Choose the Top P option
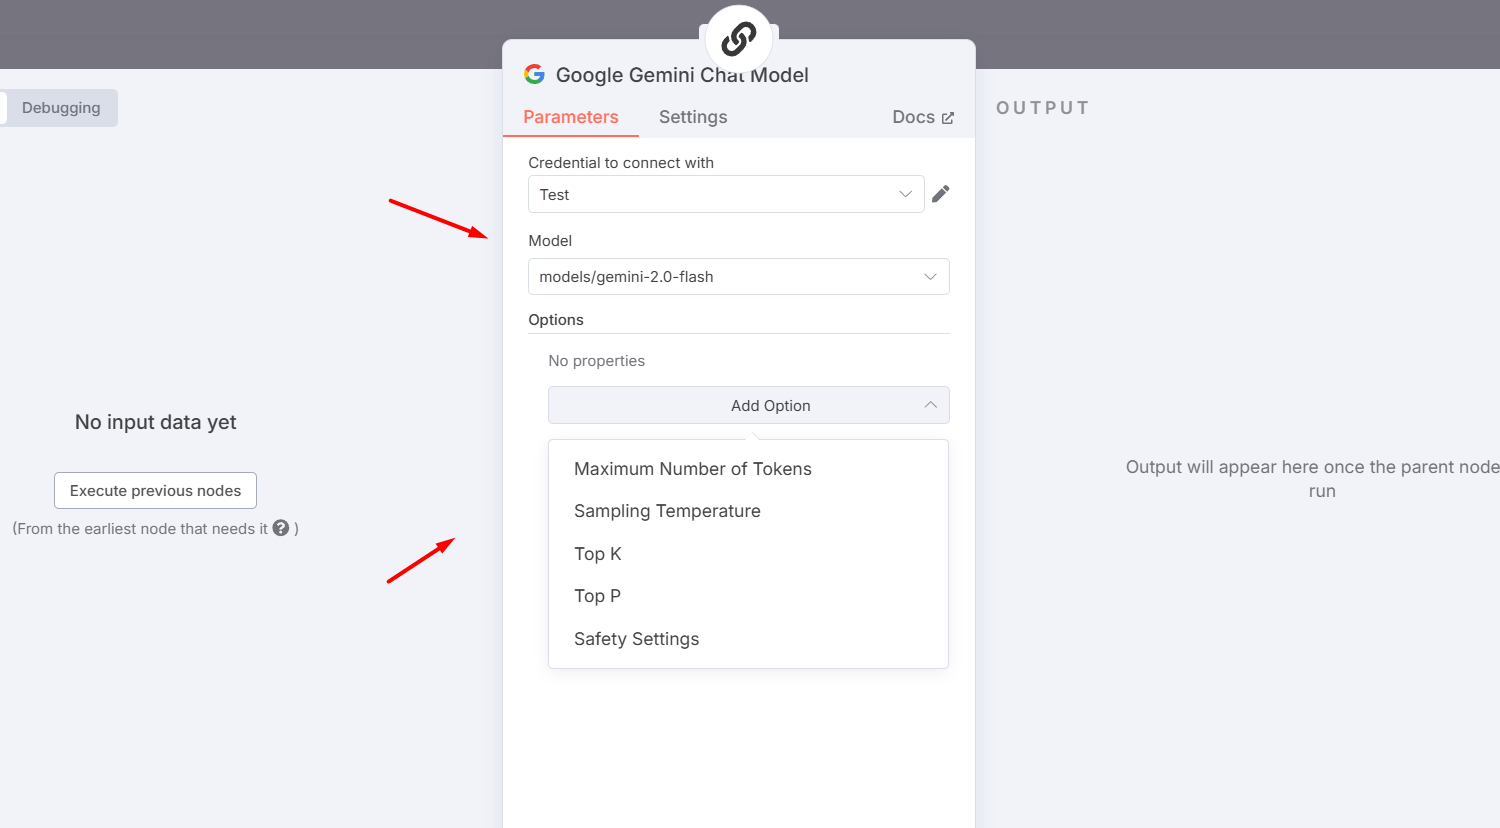 coord(748,596)
